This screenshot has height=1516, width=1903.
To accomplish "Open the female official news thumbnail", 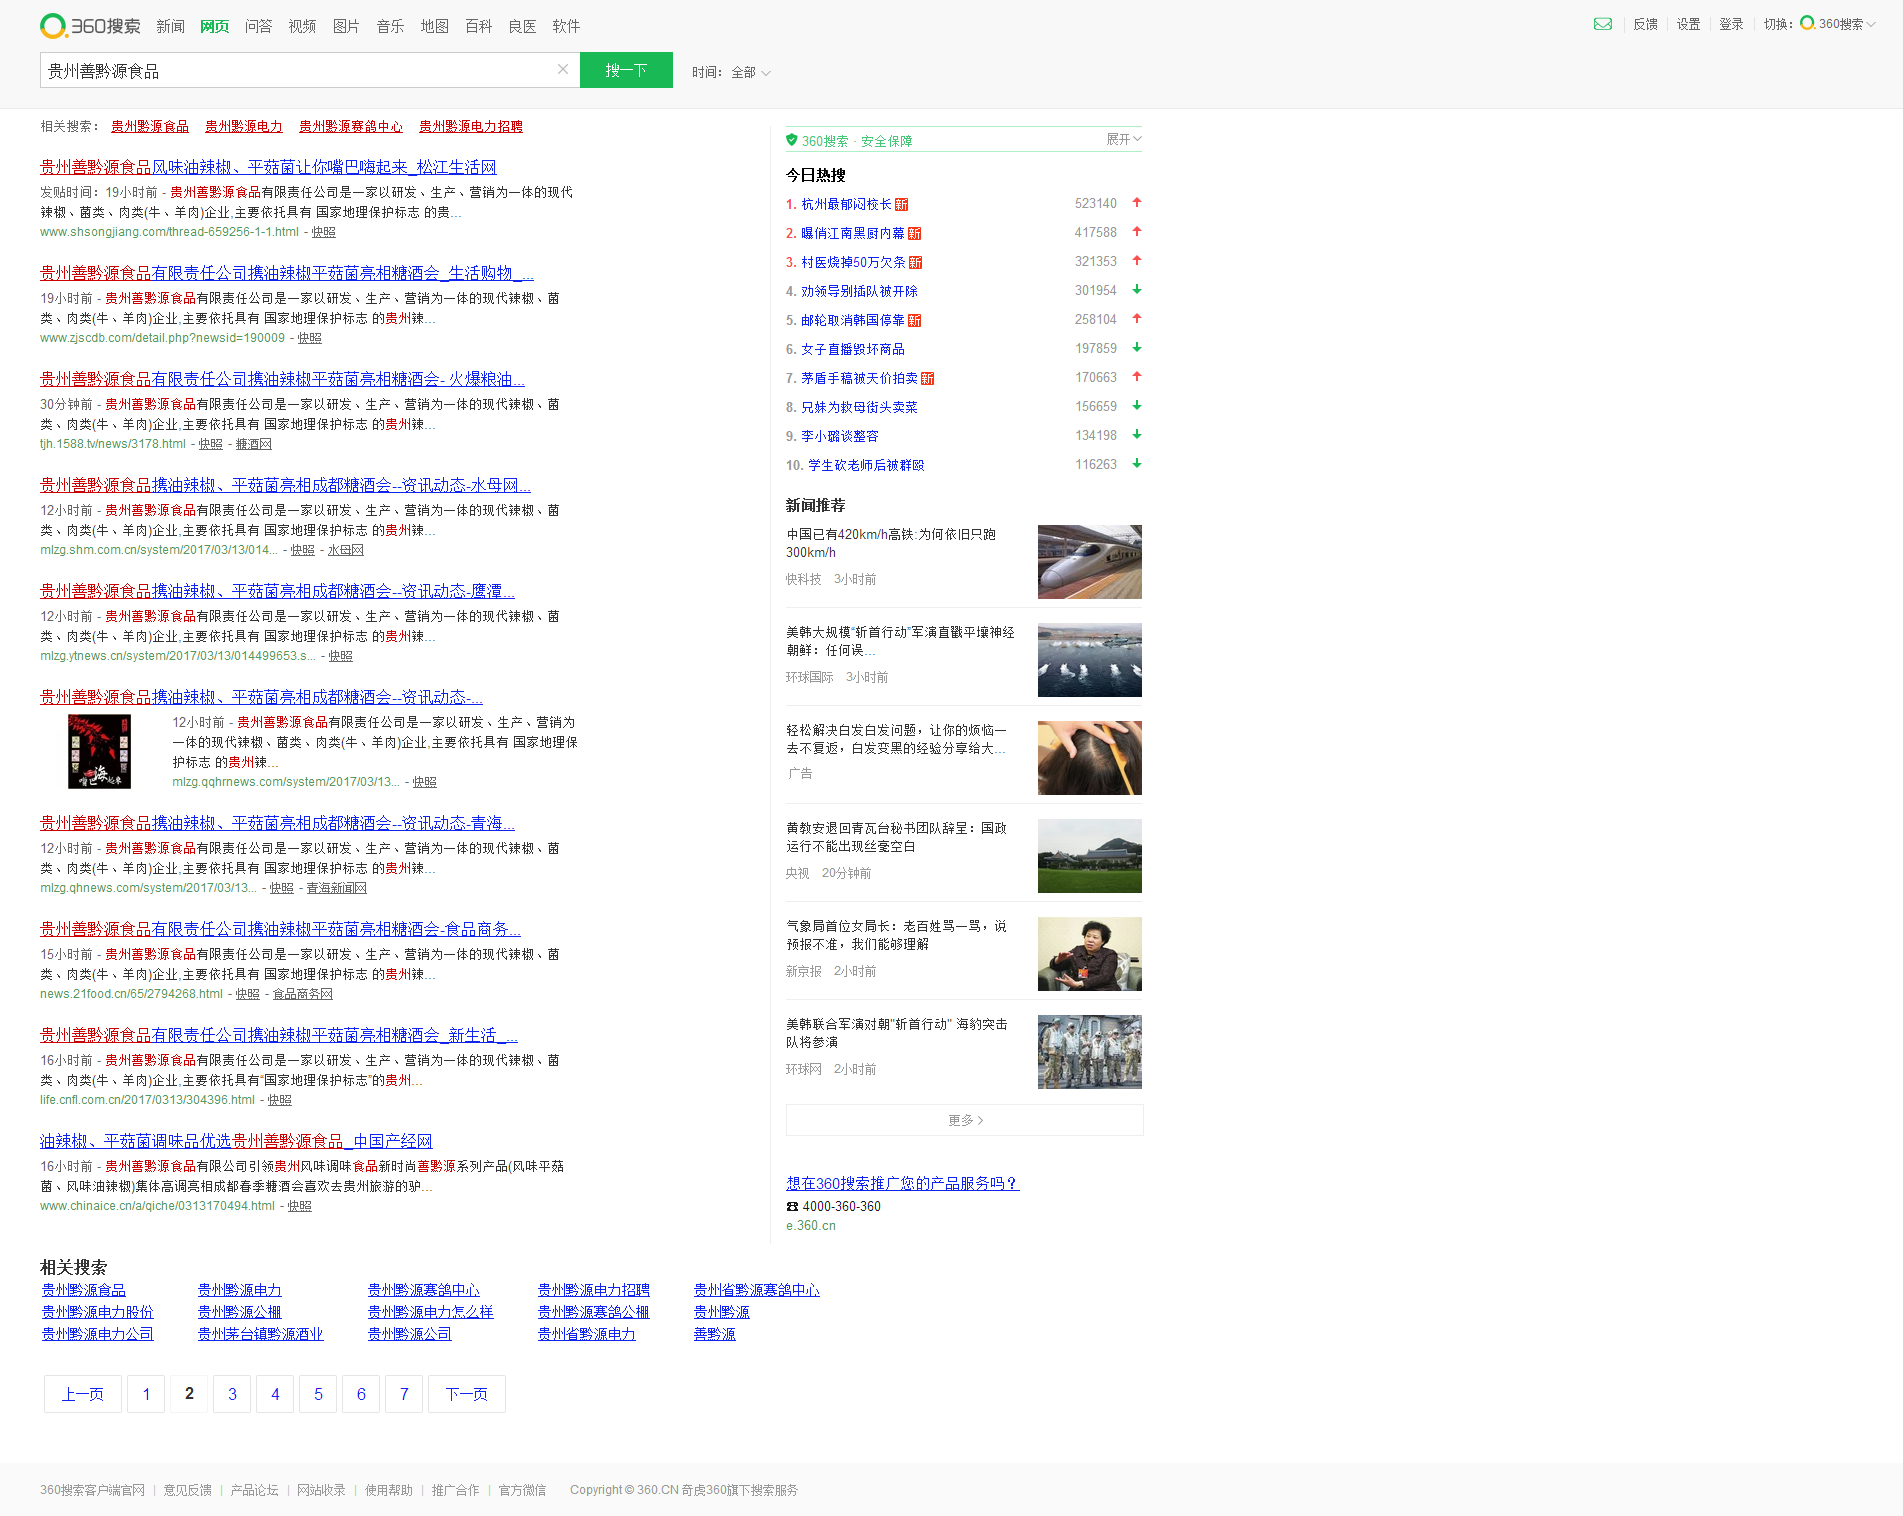I will 1090,954.
